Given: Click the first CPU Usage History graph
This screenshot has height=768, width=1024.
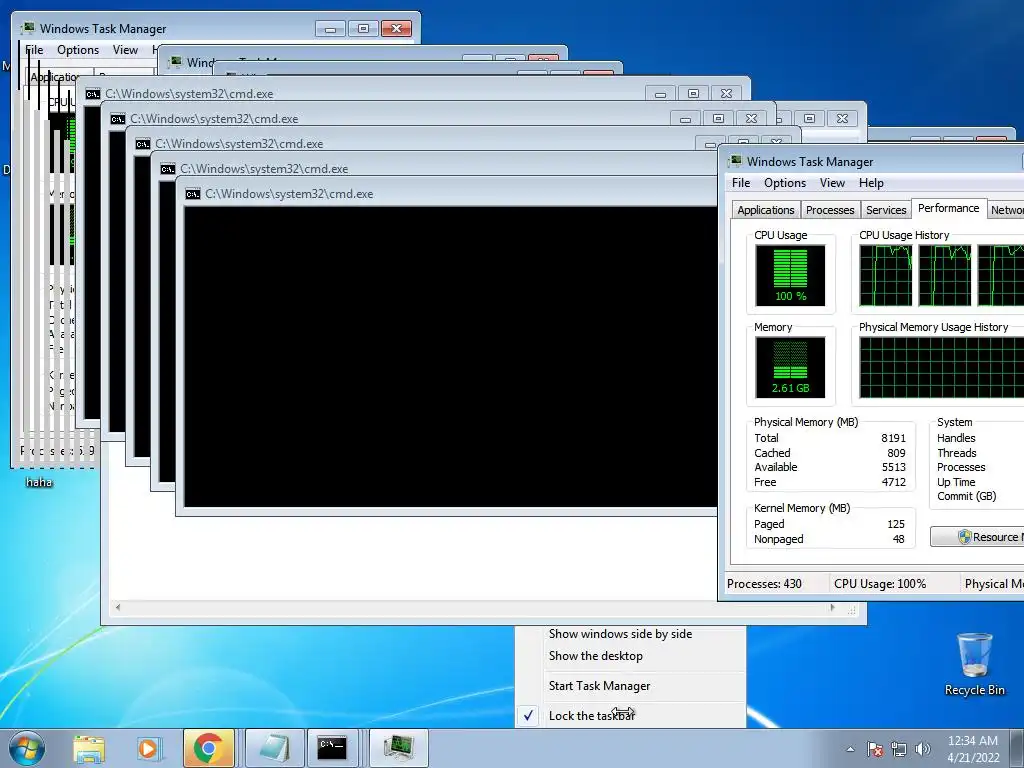Looking at the screenshot, I should point(886,275).
